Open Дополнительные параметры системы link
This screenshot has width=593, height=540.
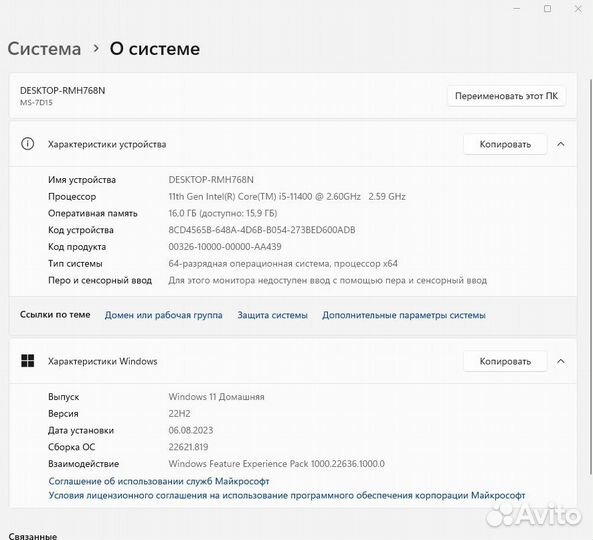(404, 315)
